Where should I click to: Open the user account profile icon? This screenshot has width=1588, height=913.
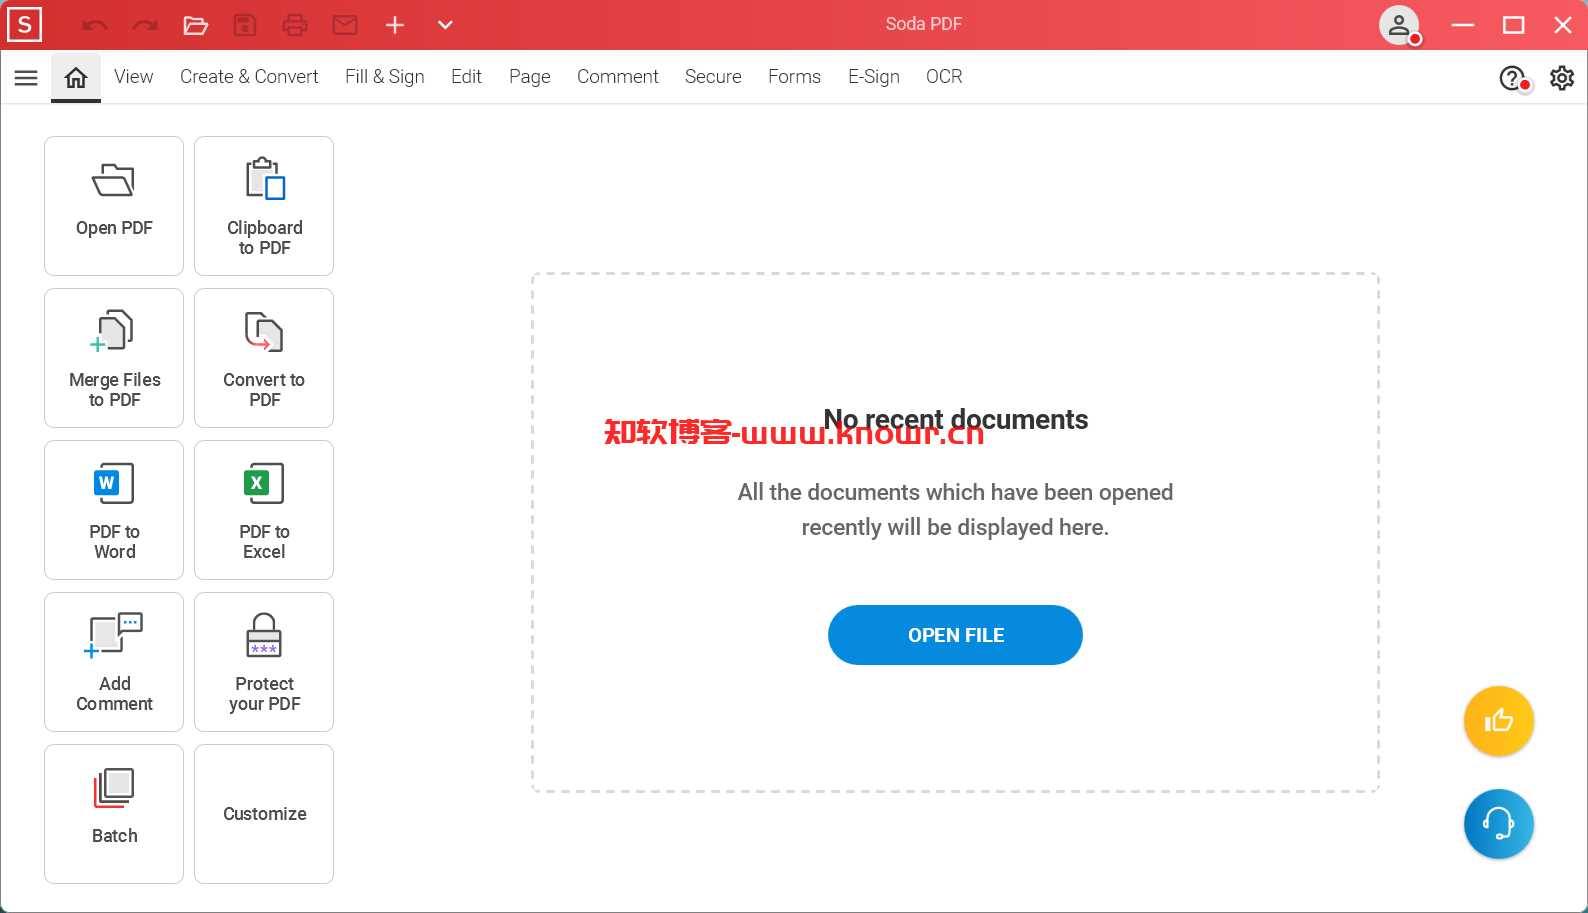click(x=1399, y=25)
